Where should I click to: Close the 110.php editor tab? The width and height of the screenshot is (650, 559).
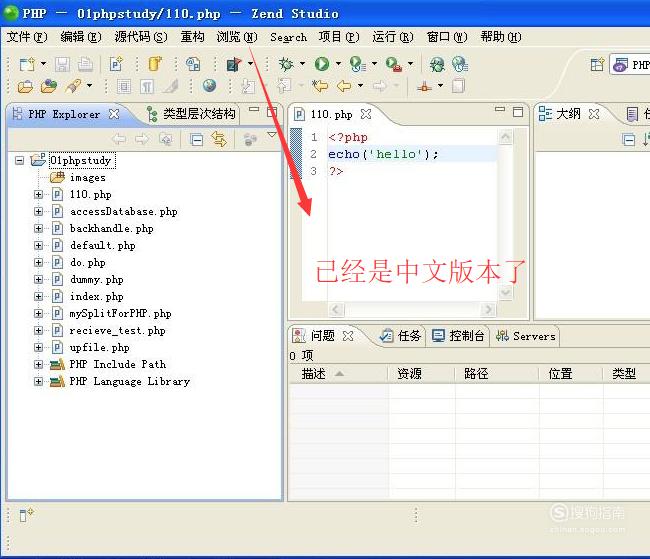[x=366, y=114]
